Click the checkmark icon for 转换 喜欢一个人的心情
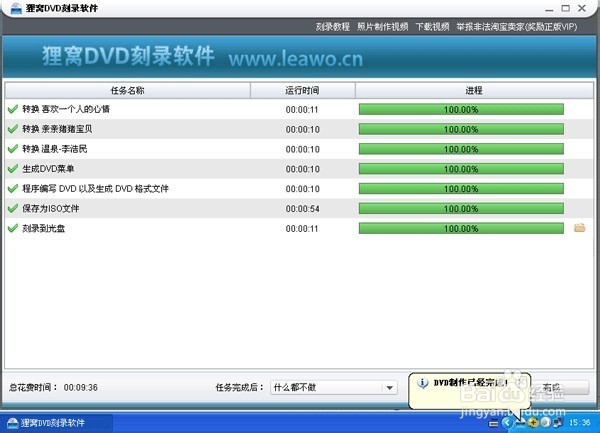Viewport: 600px width, 433px height. coord(13,109)
